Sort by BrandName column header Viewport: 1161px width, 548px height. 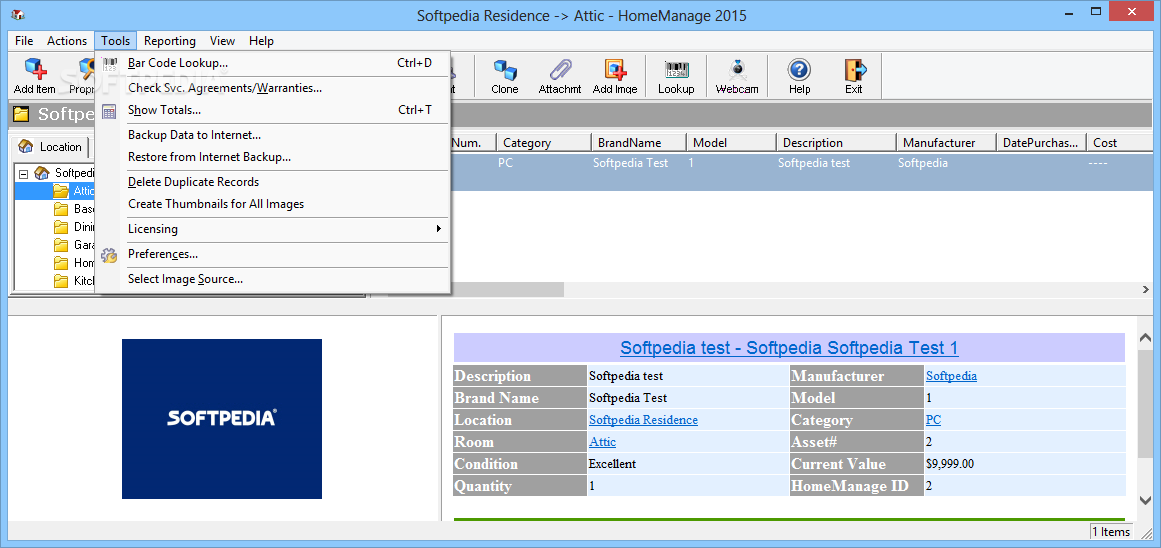(638, 143)
